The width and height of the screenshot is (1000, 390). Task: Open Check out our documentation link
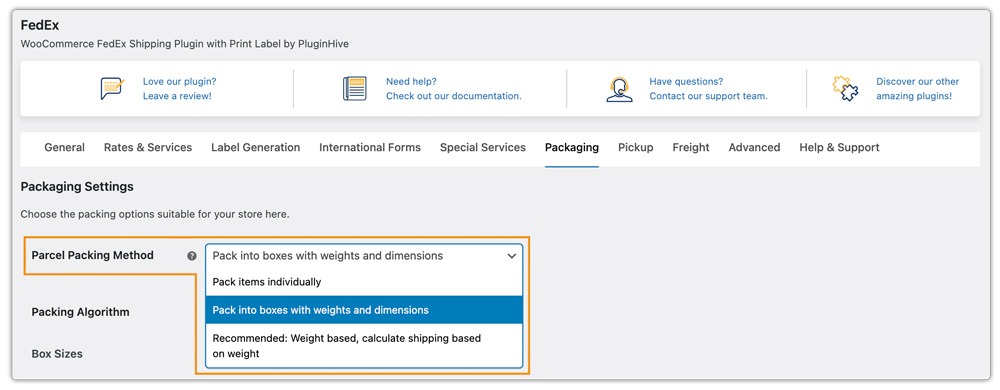[x=453, y=96]
